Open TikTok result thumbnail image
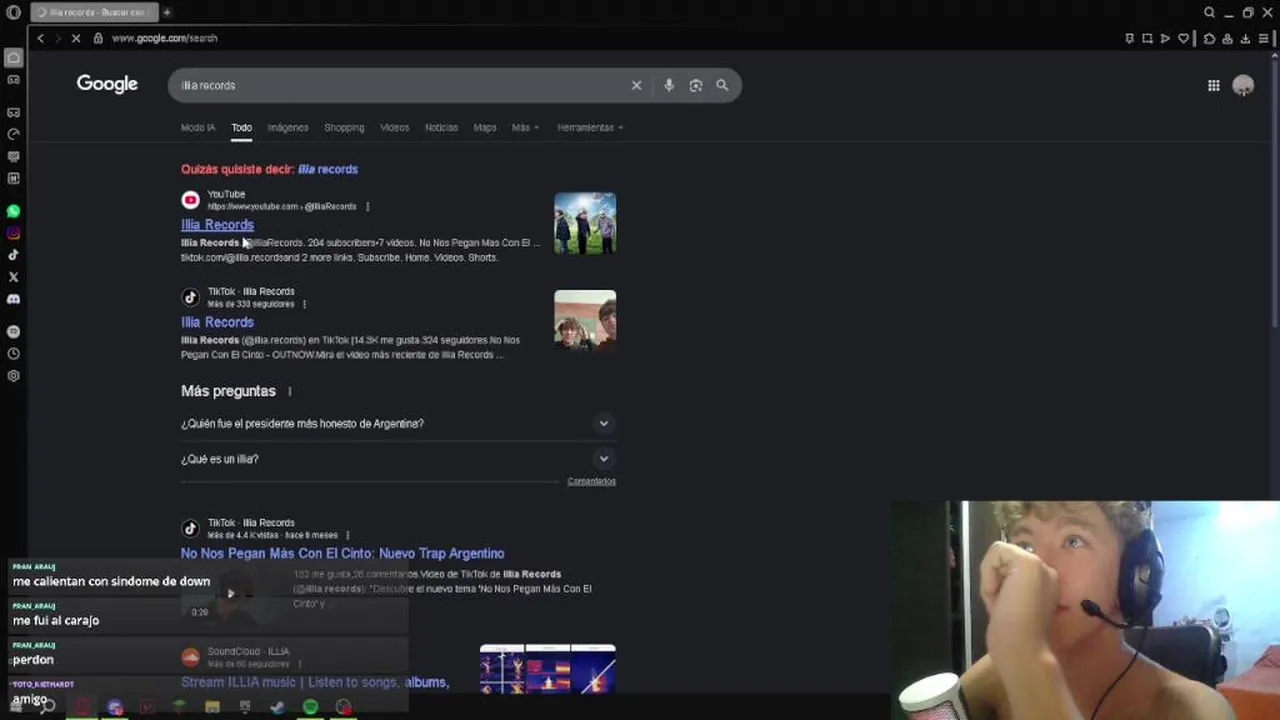The height and width of the screenshot is (720, 1280). 585,320
